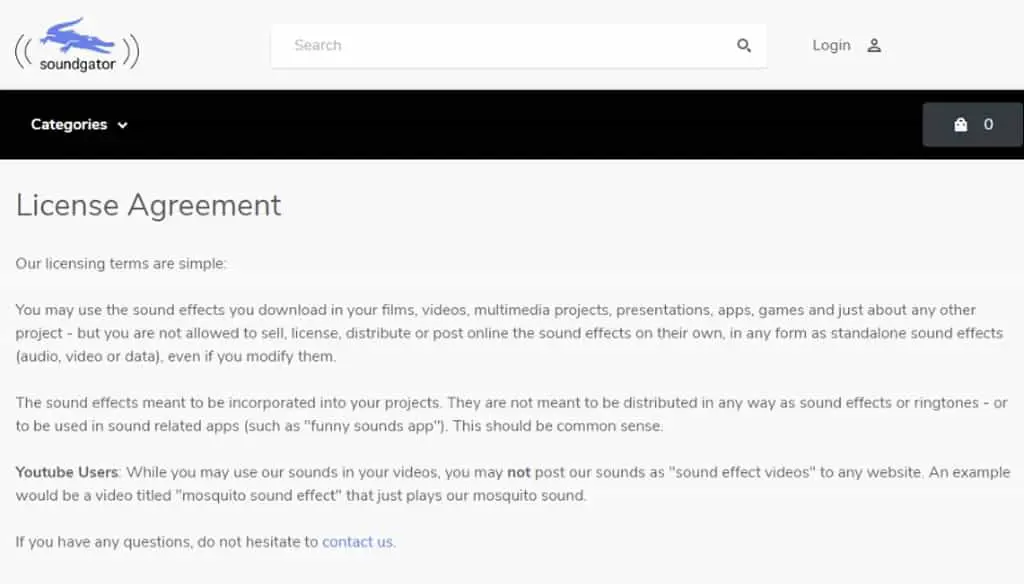
Task: Click empty area of black navigation bar
Action: tap(522, 124)
